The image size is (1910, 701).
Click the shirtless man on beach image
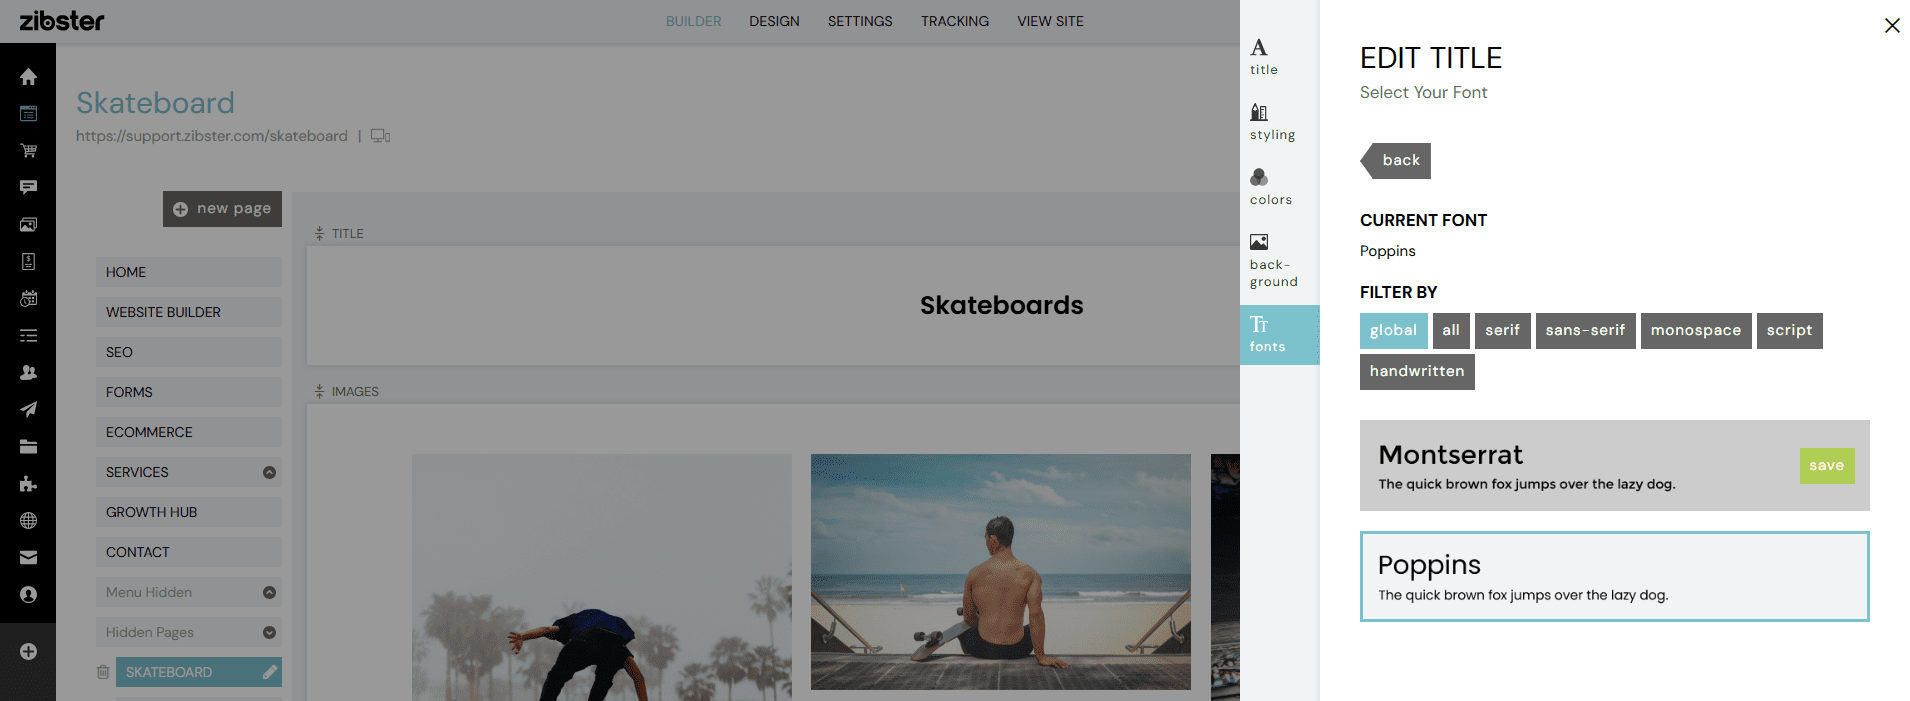tap(1000, 572)
